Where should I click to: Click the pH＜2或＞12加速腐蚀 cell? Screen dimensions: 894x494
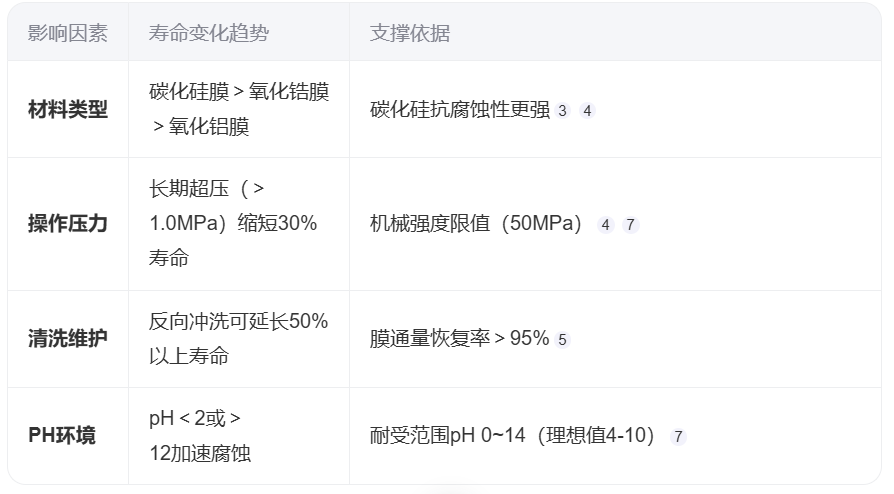pos(200,435)
